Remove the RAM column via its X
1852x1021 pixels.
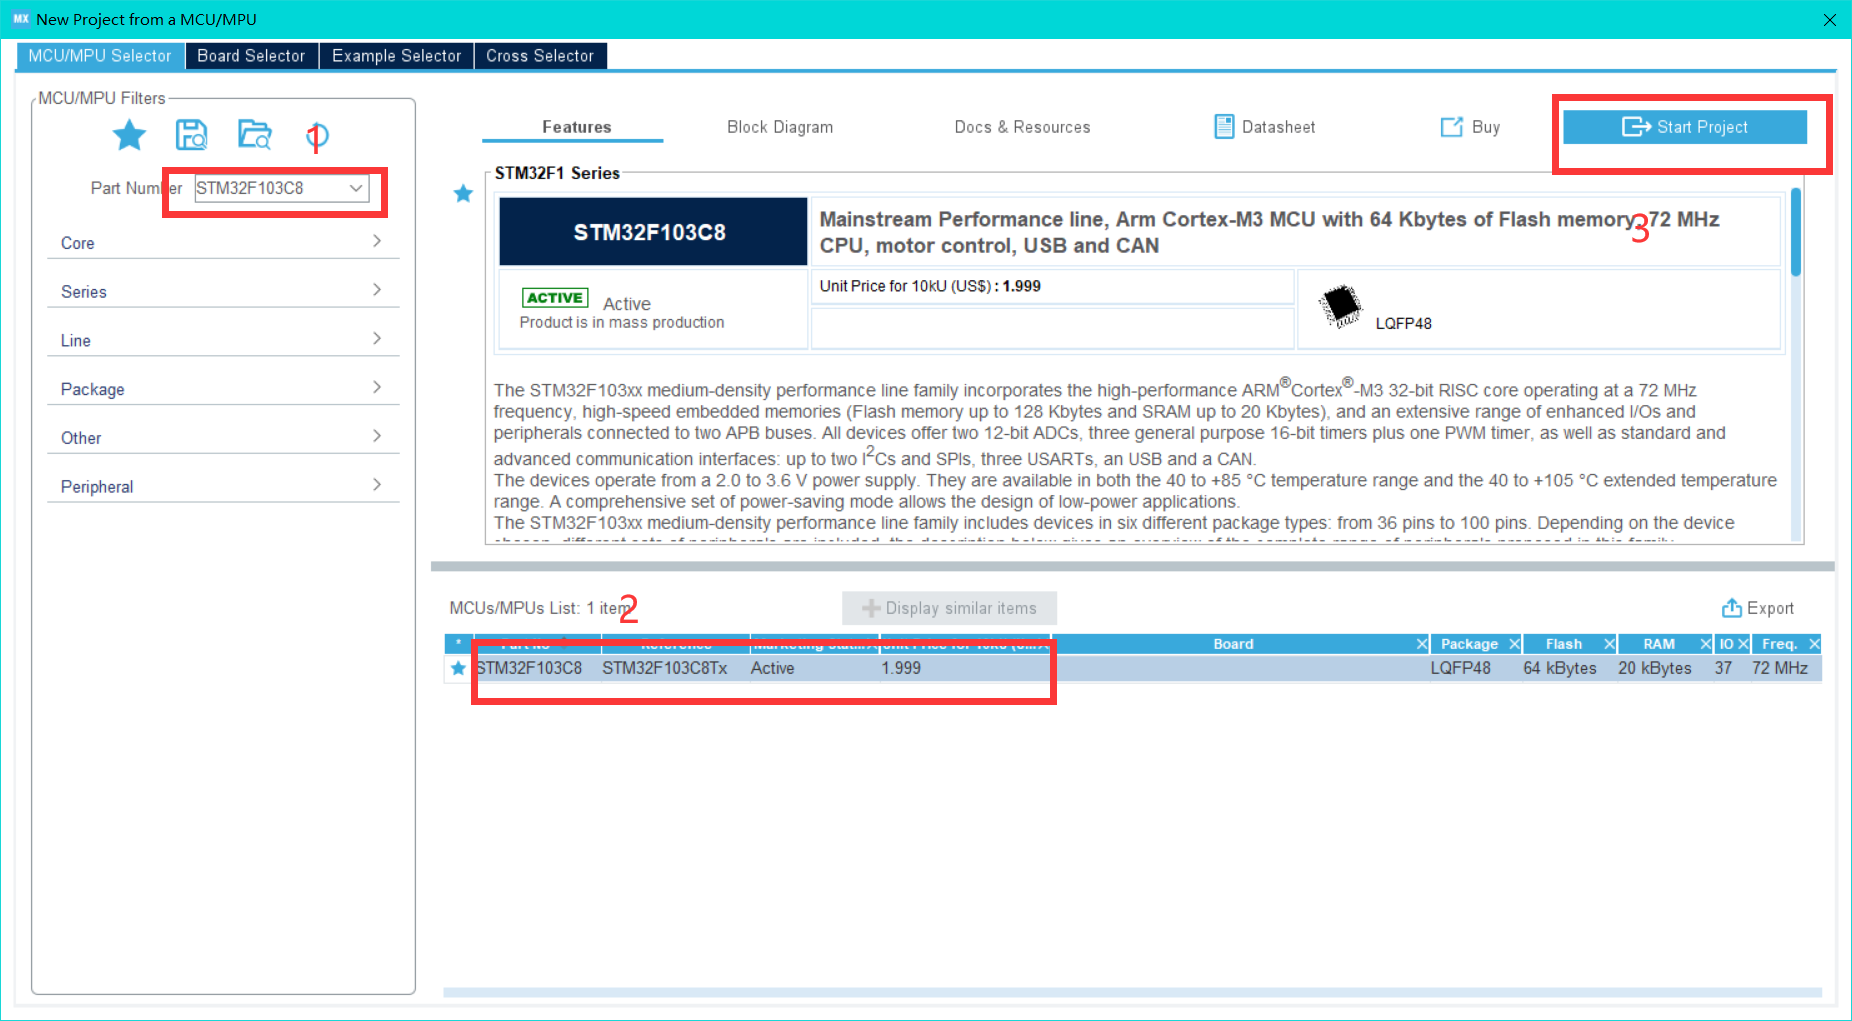(1706, 644)
